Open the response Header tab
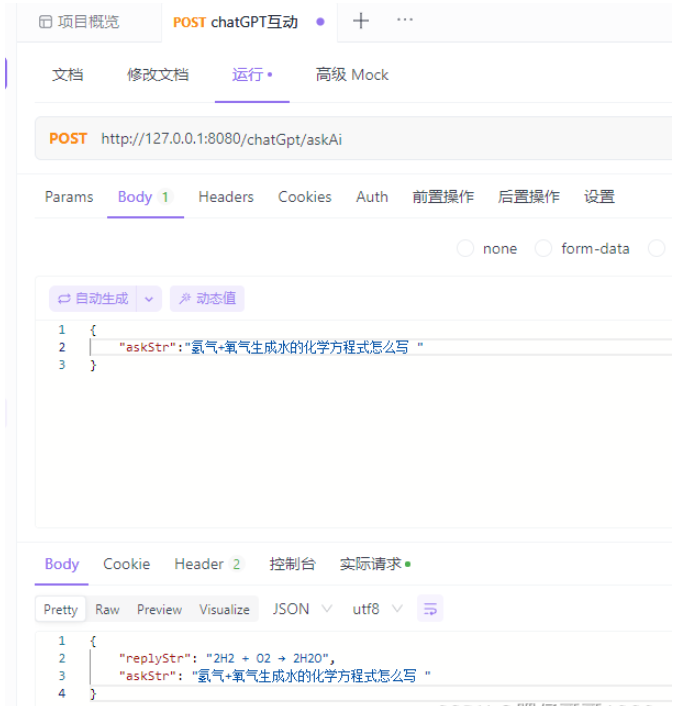674x706 pixels. [x=209, y=564]
